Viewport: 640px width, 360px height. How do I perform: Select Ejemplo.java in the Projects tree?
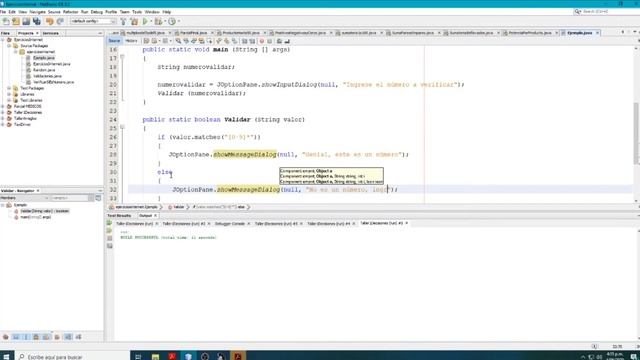coord(44,58)
